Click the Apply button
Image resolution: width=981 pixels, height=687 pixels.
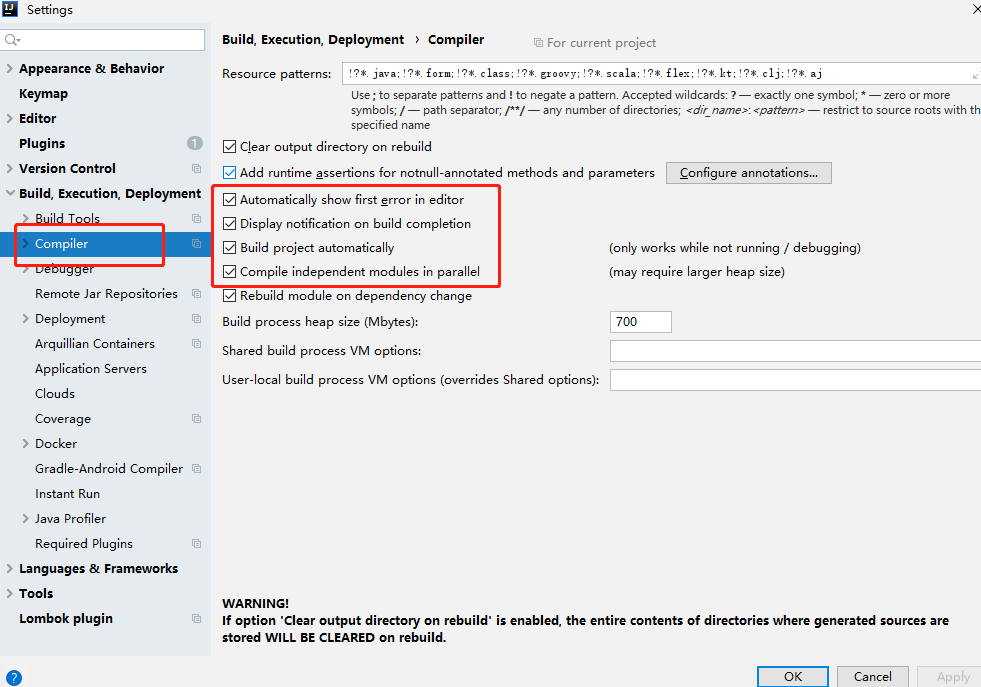[952, 676]
